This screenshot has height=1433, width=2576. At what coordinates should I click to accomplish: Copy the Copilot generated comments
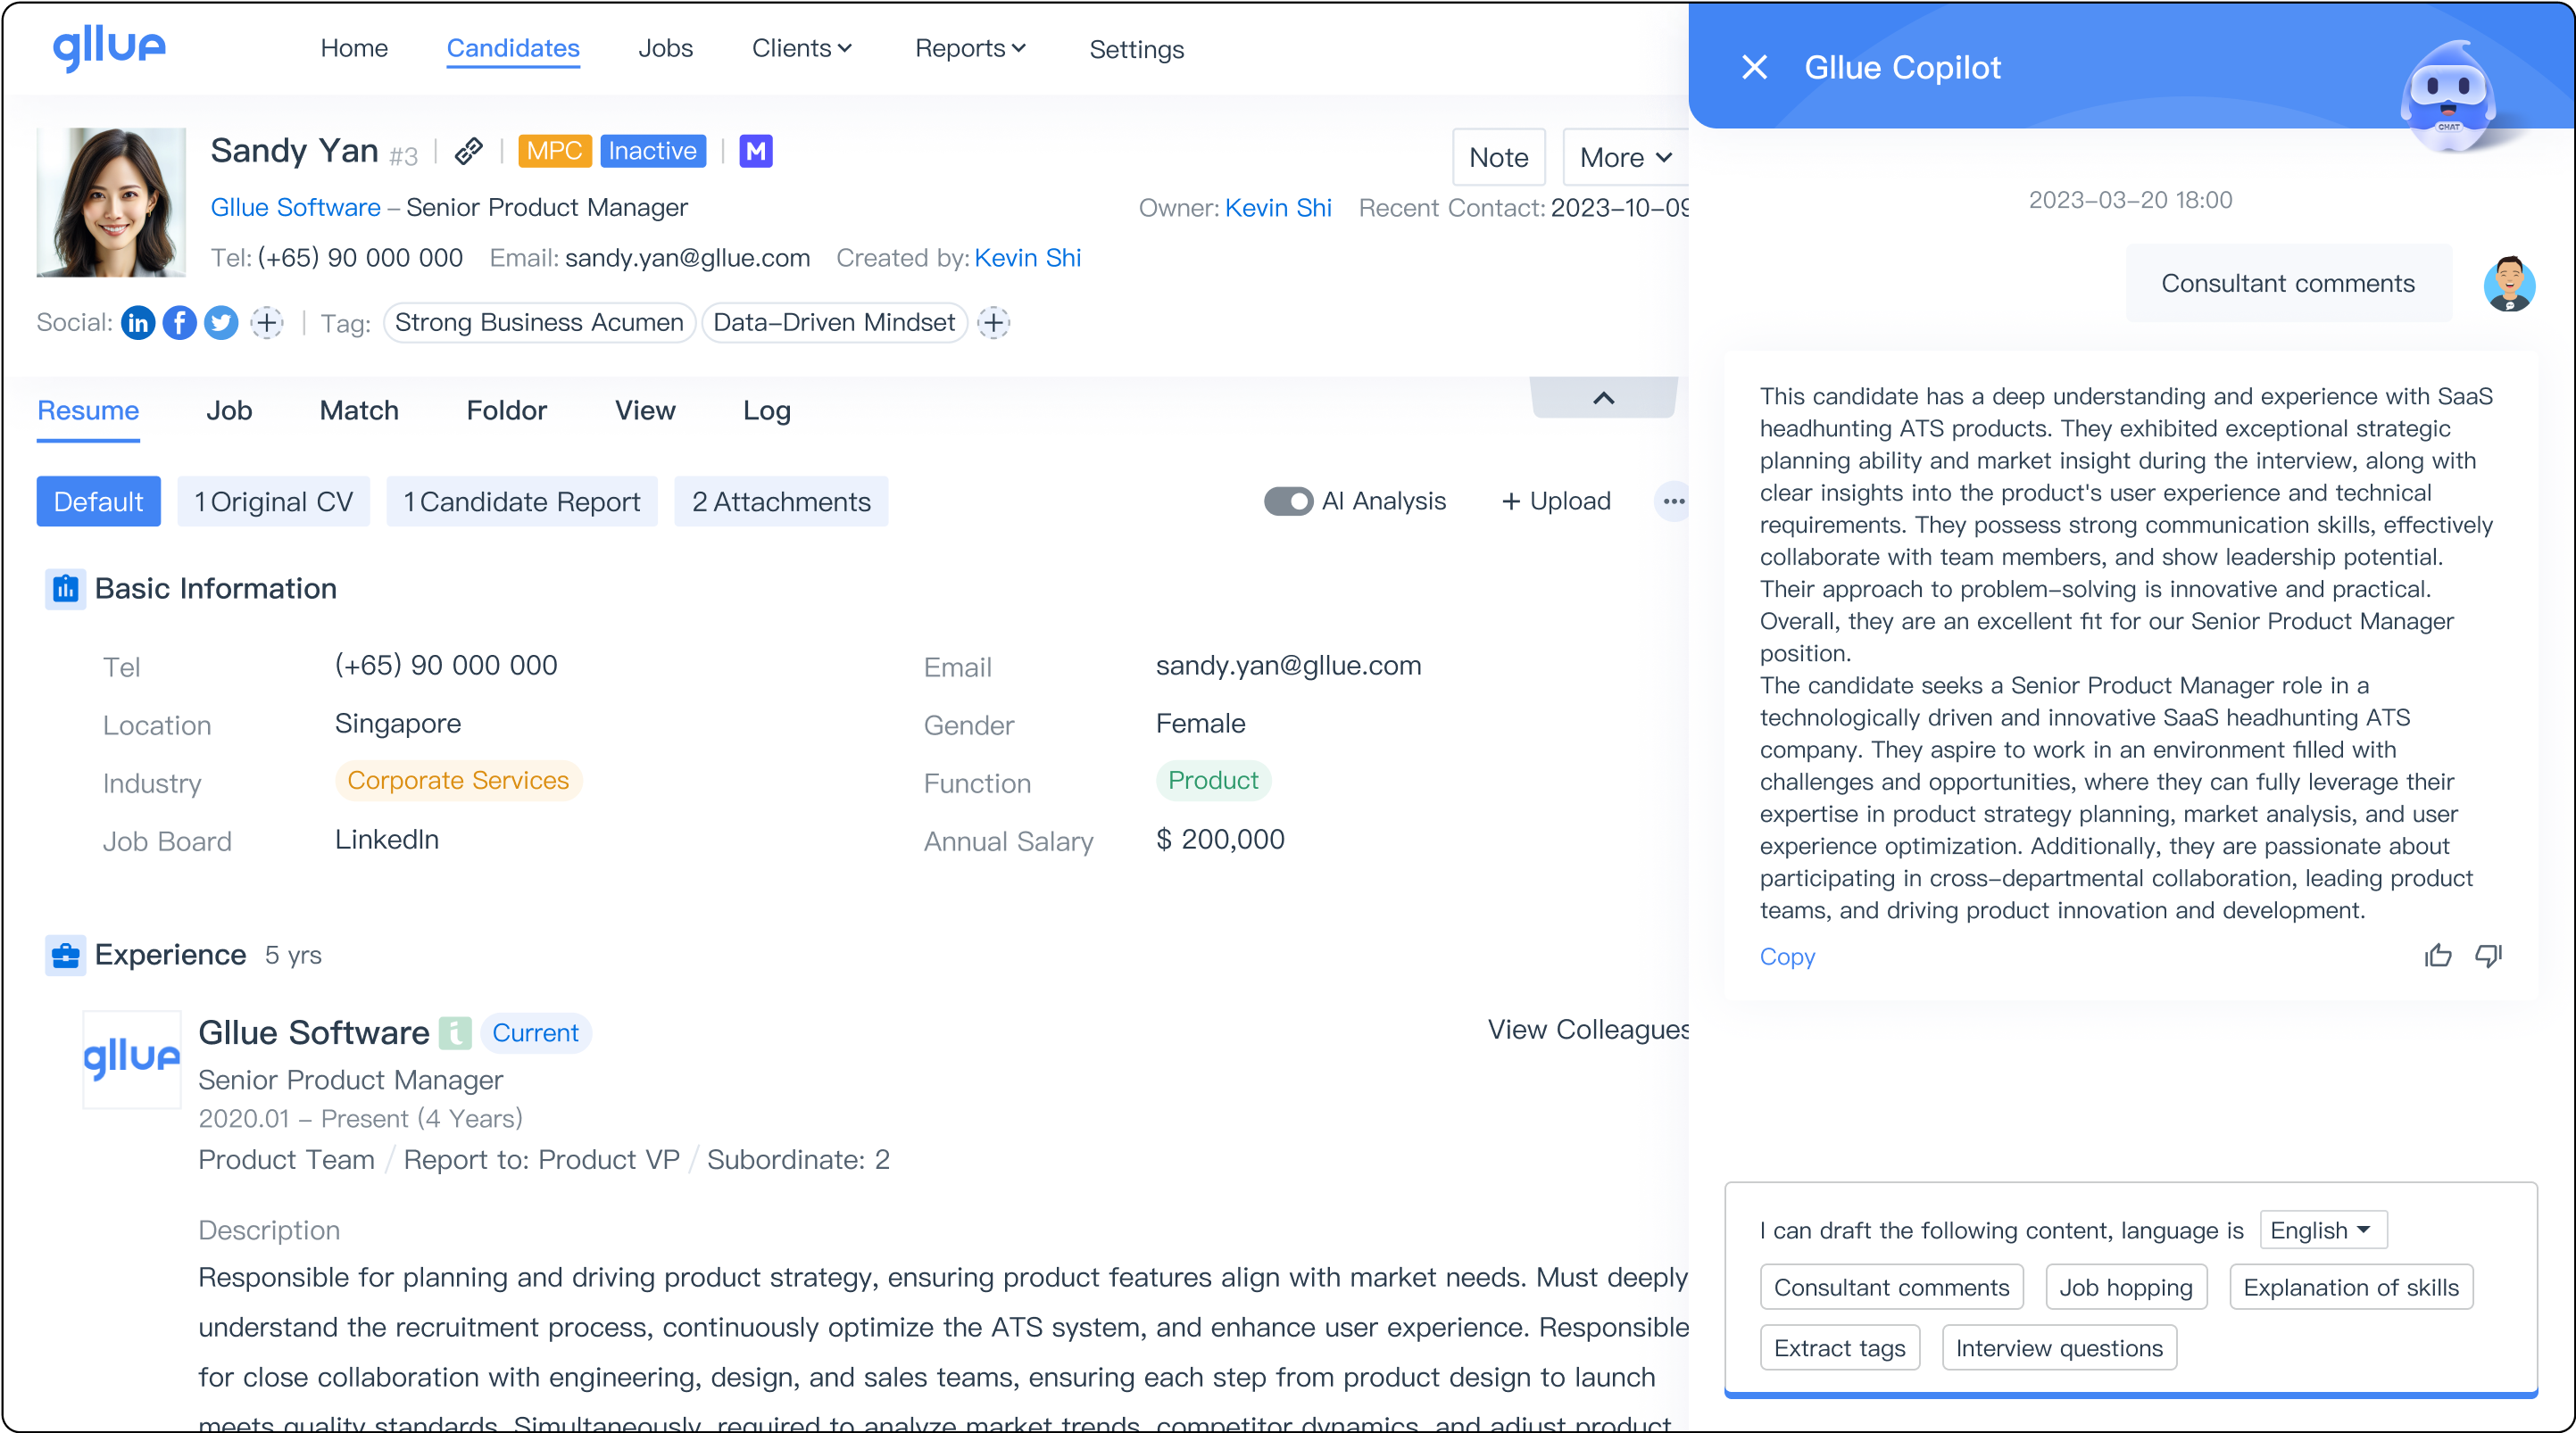pyautogui.click(x=1787, y=957)
